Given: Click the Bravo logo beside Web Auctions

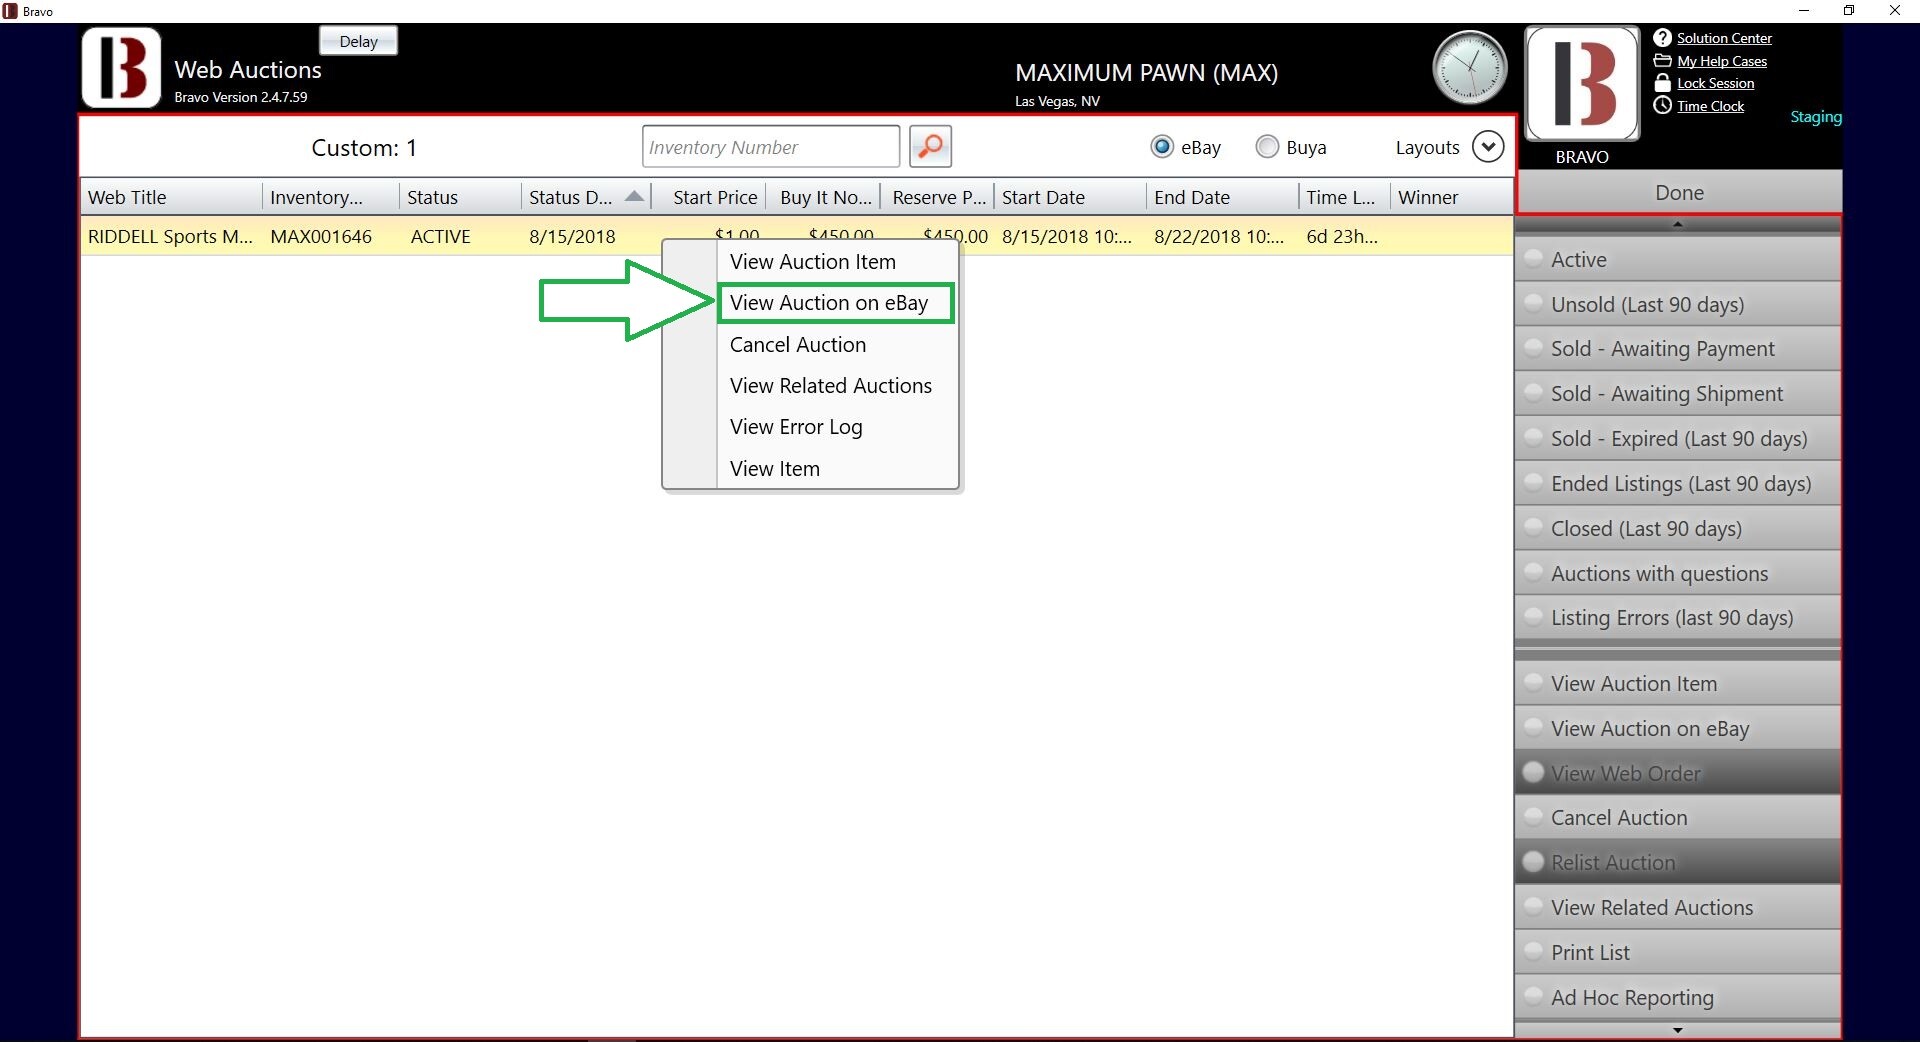Looking at the screenshot, I should pos(121,68).
